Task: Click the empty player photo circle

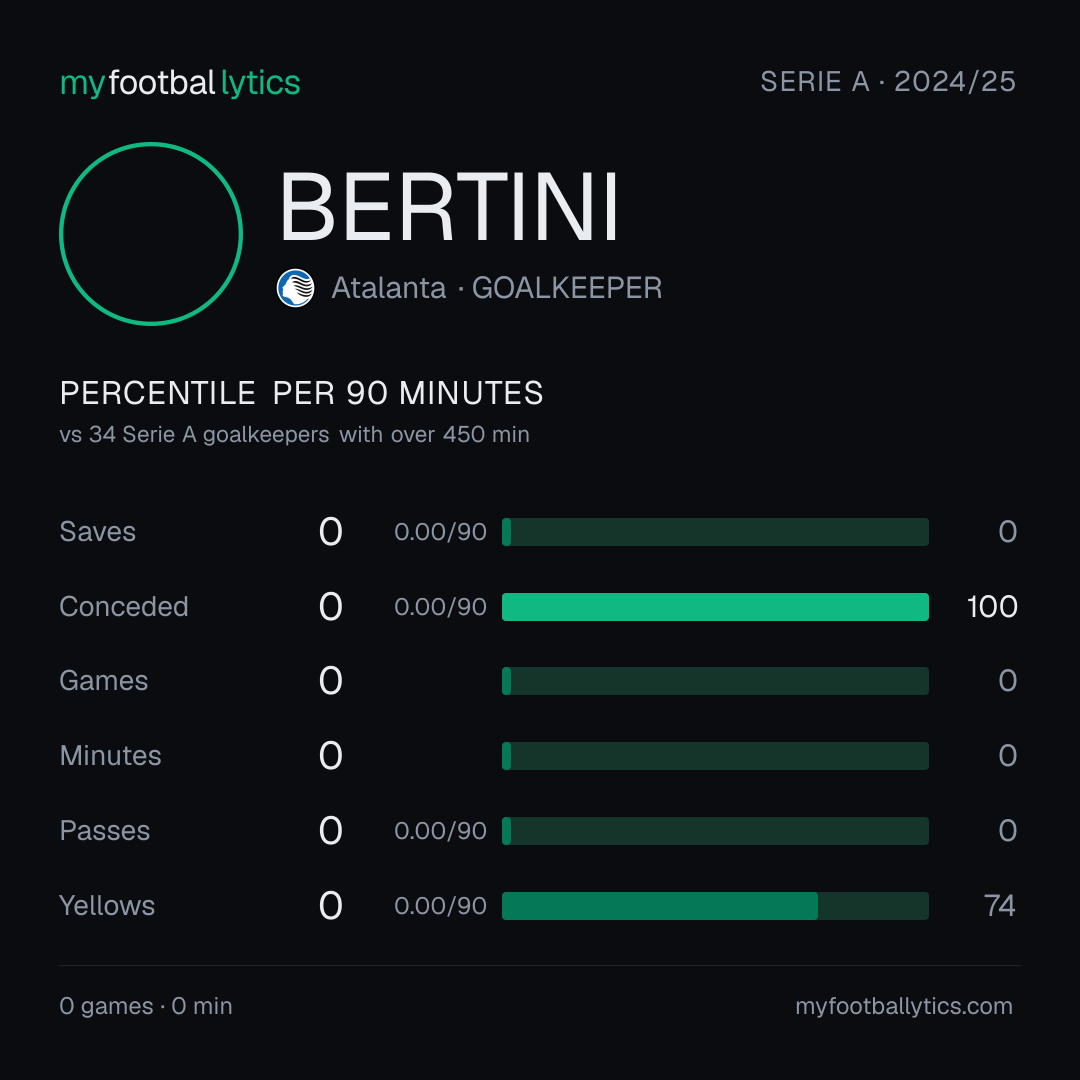Action: click(151, 233)
